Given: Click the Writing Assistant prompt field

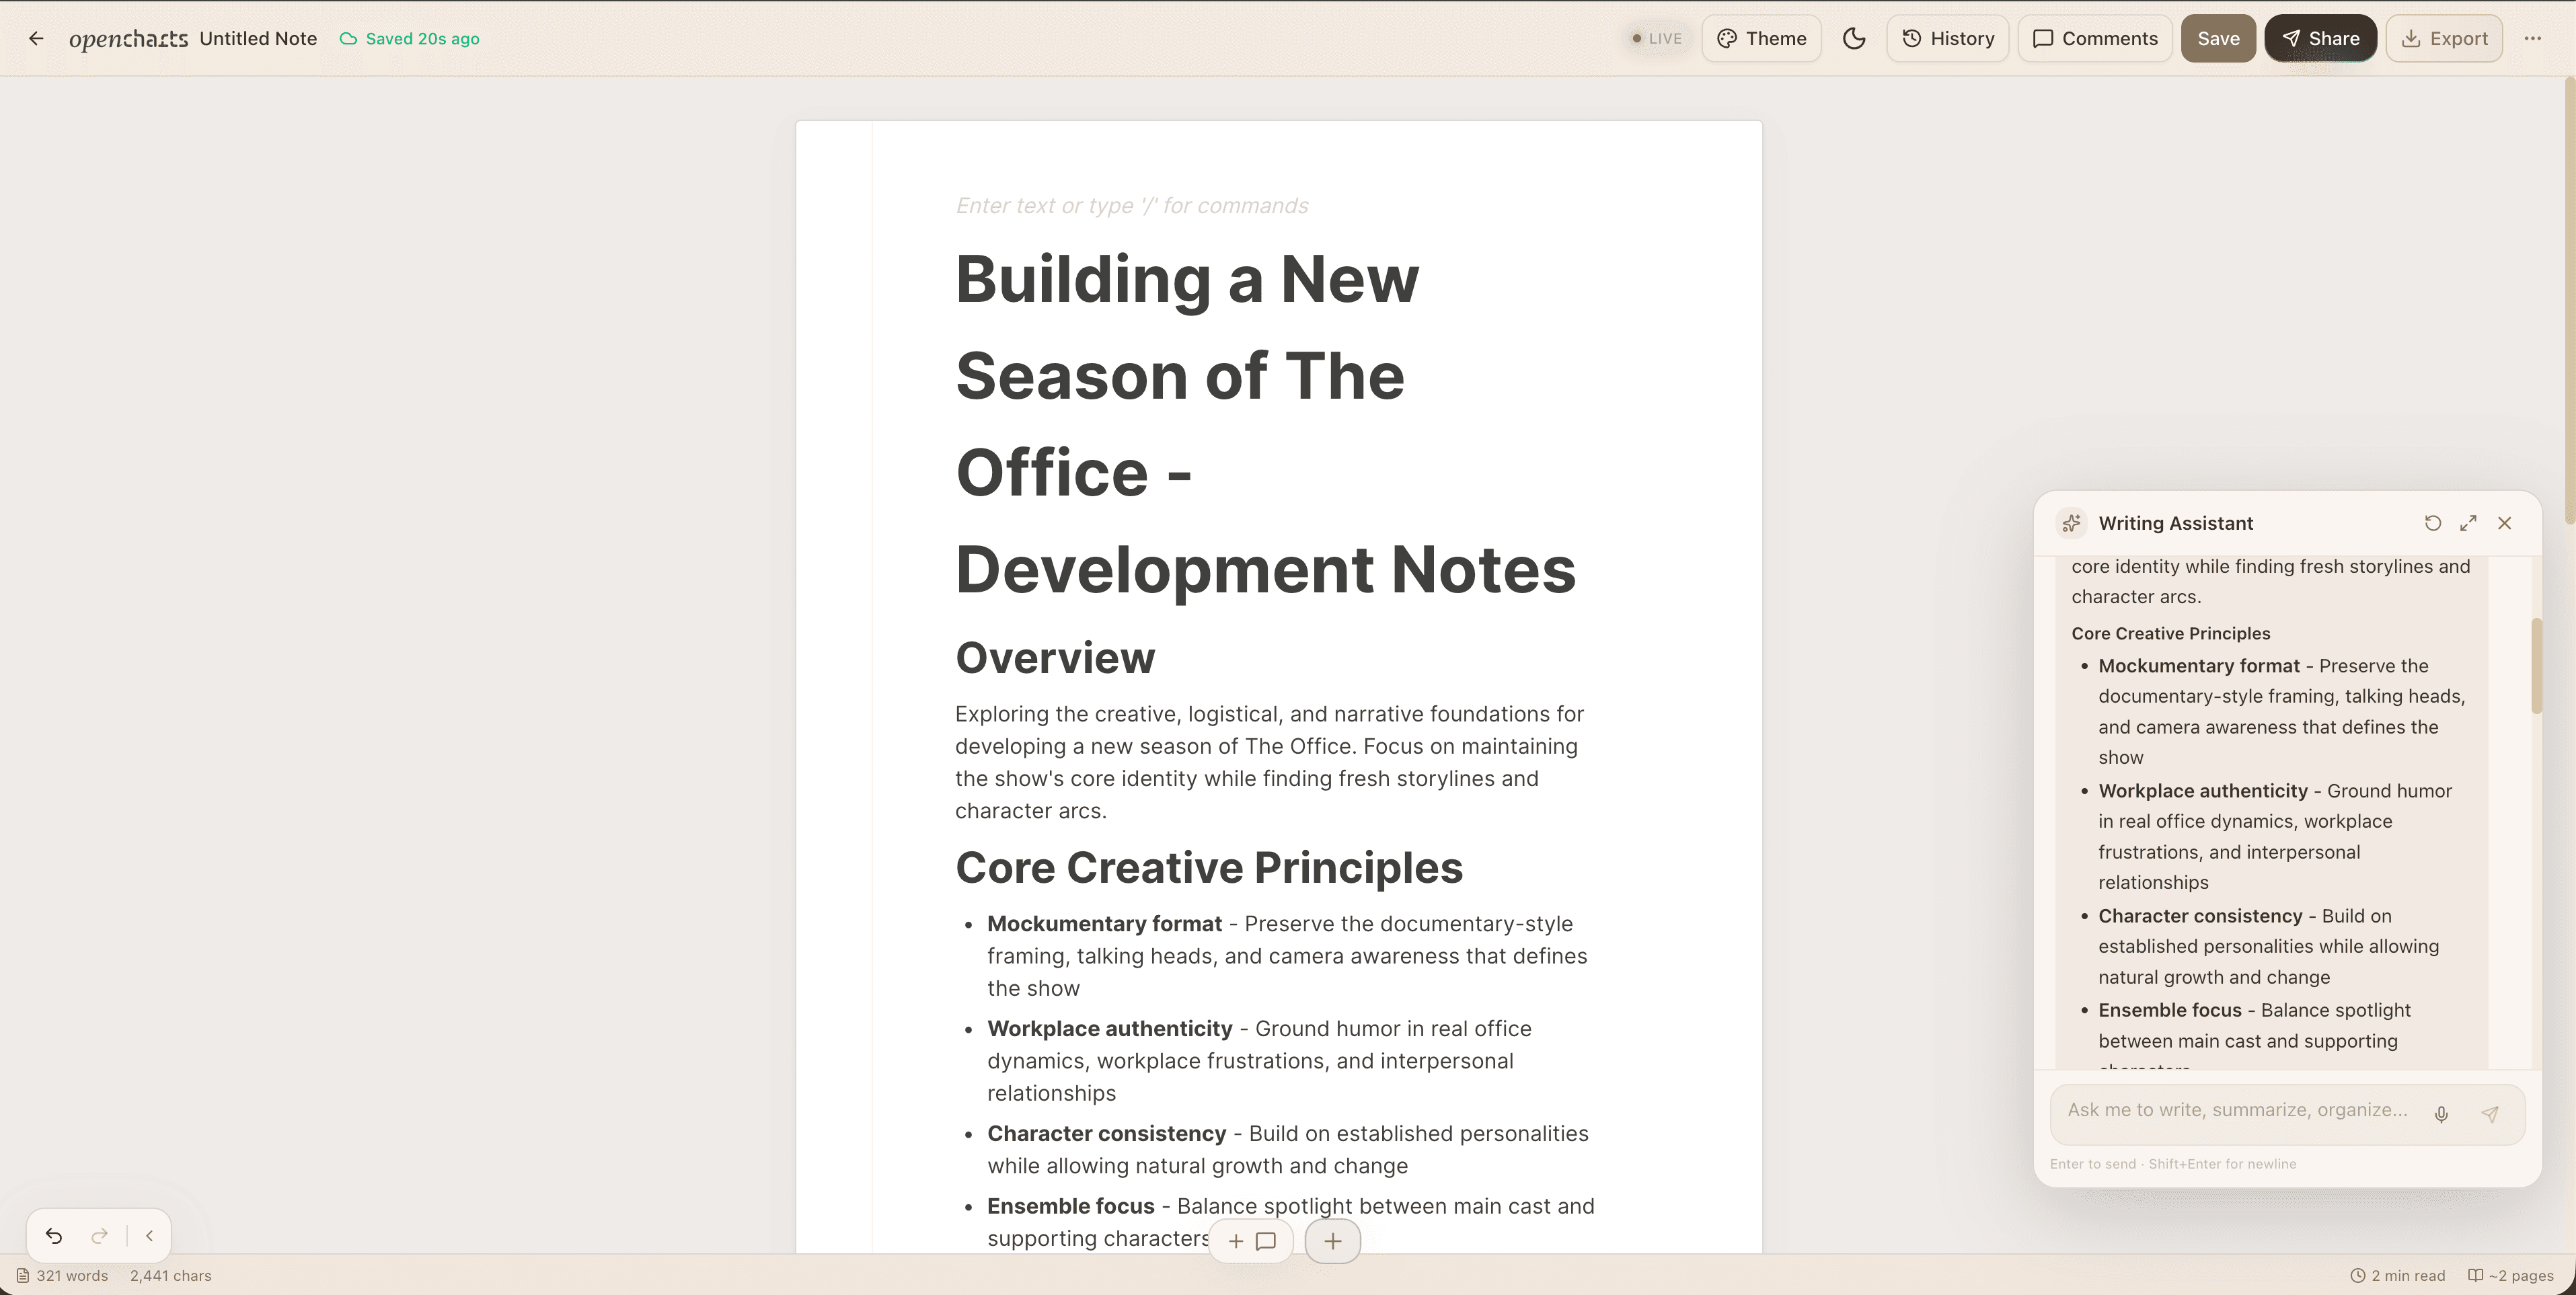Looking at the screenshot, I should click(x=2238, y=1110).
